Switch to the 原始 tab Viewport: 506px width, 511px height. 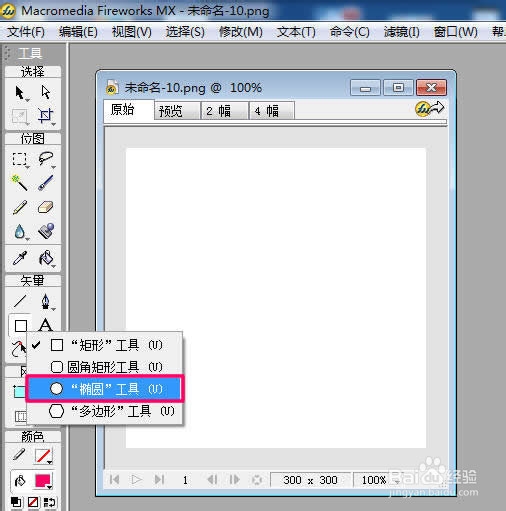(129, 110)
